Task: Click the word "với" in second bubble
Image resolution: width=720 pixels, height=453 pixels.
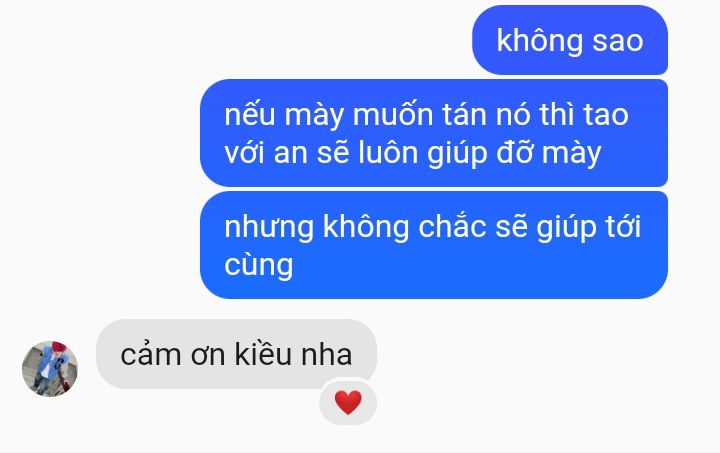Action: pos(244,153)
